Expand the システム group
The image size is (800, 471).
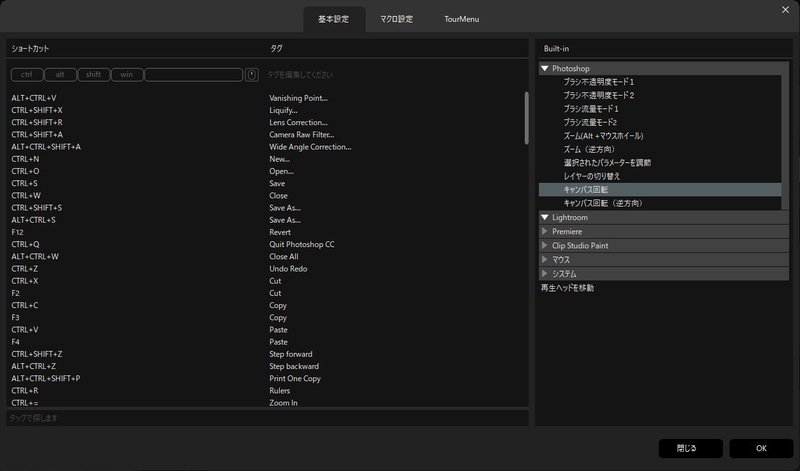[545, 274]
